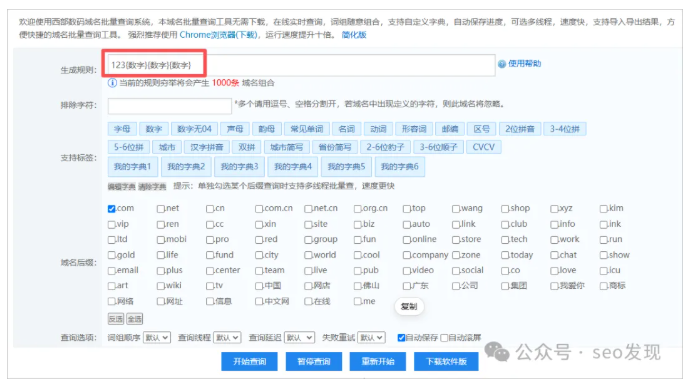Enable the 自动滚屏 checkbox
The image size is (689, 386).
(x=444, y=338)
